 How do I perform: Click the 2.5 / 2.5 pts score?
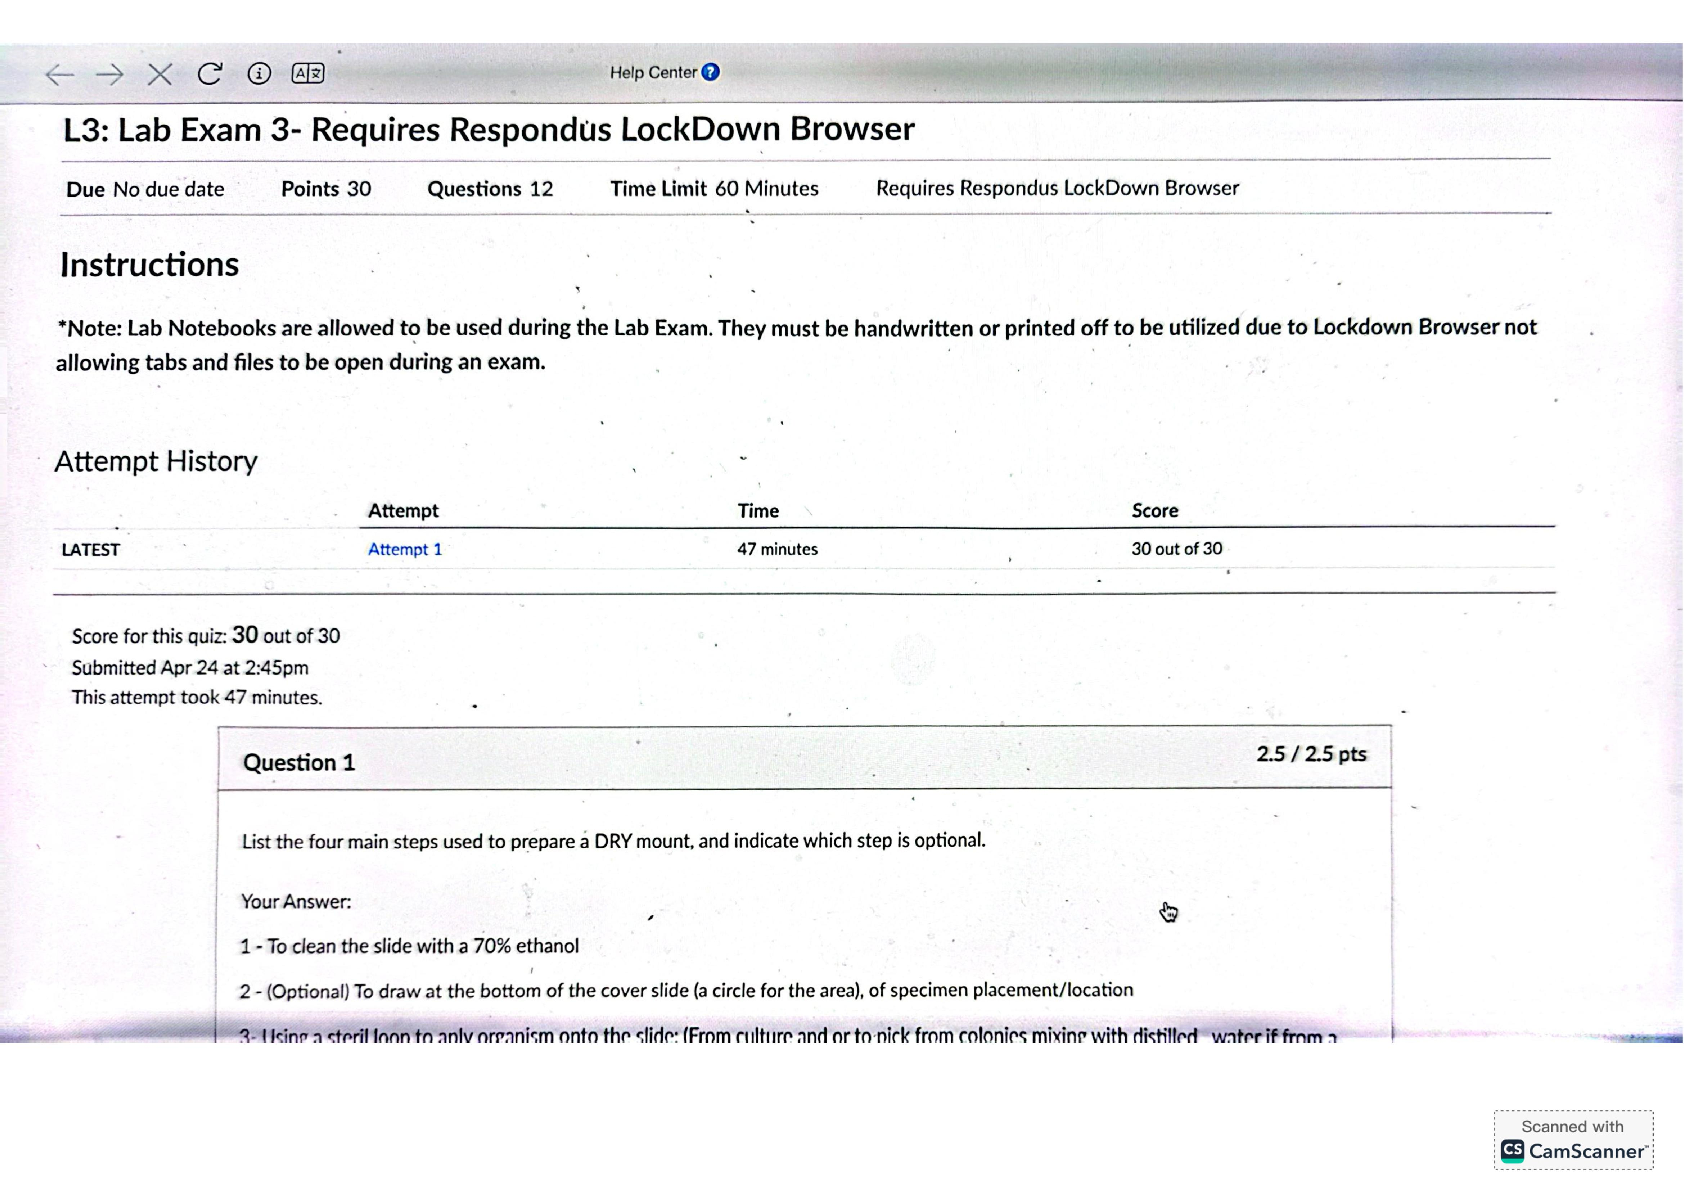(1311, 754)
